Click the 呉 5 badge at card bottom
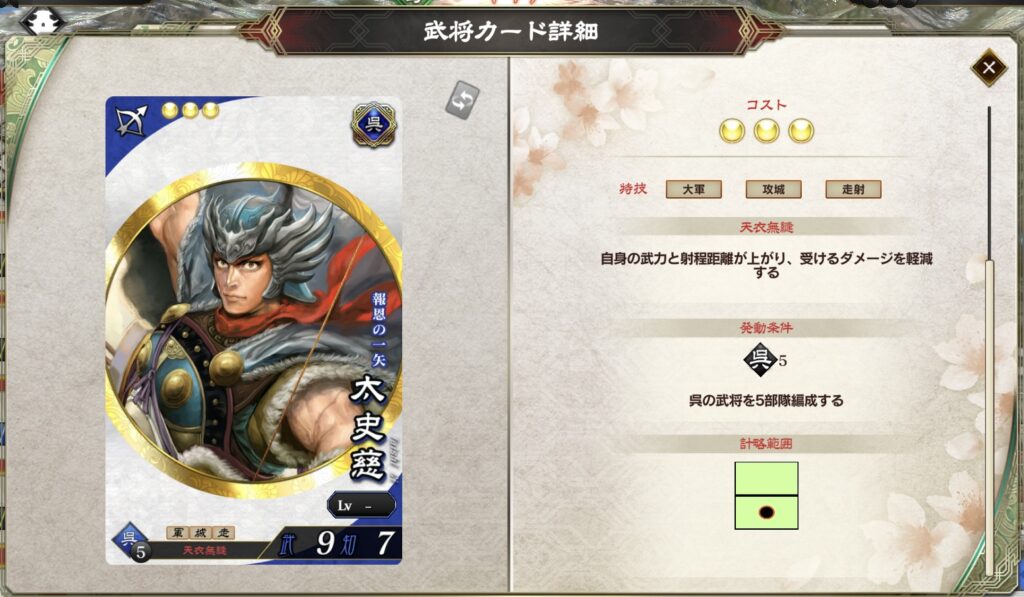Viewport: 1024px width, 597px height. 131,543
